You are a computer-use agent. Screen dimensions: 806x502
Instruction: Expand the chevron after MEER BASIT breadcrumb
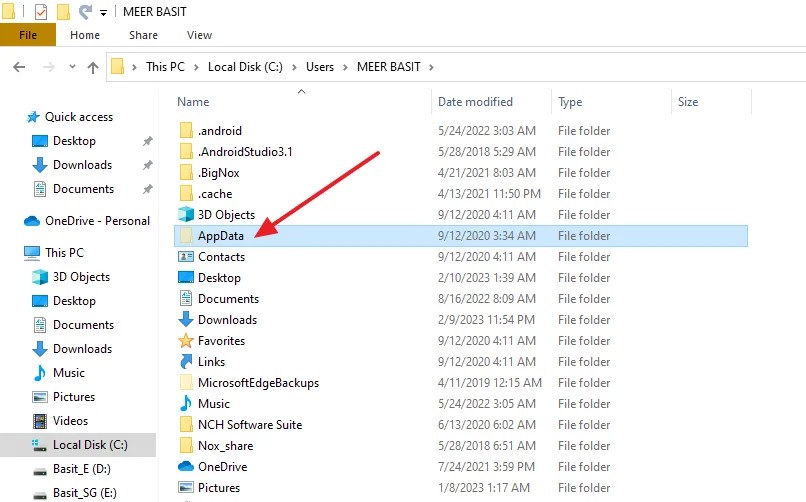[x=431, y=67]
